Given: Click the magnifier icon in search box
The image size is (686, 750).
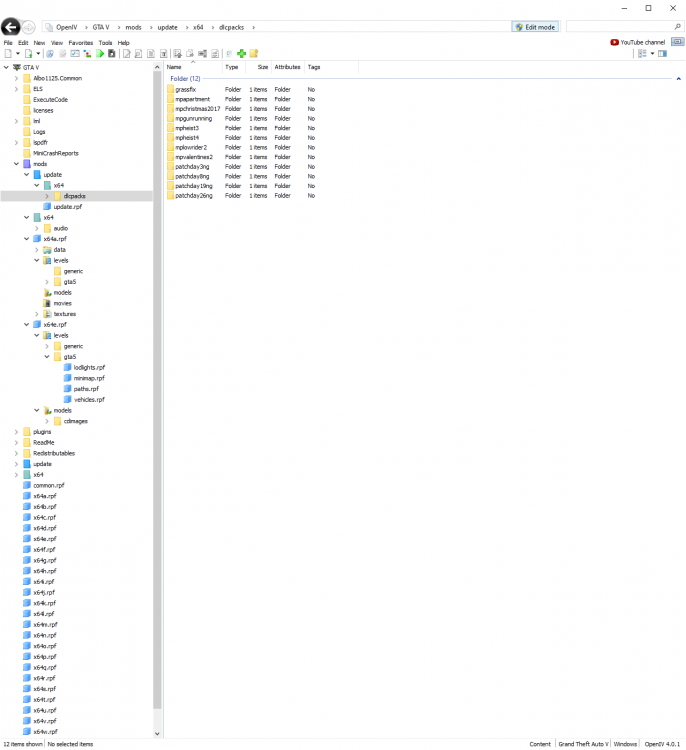Looking at the screenshot, I should click(x=677, y=27).
